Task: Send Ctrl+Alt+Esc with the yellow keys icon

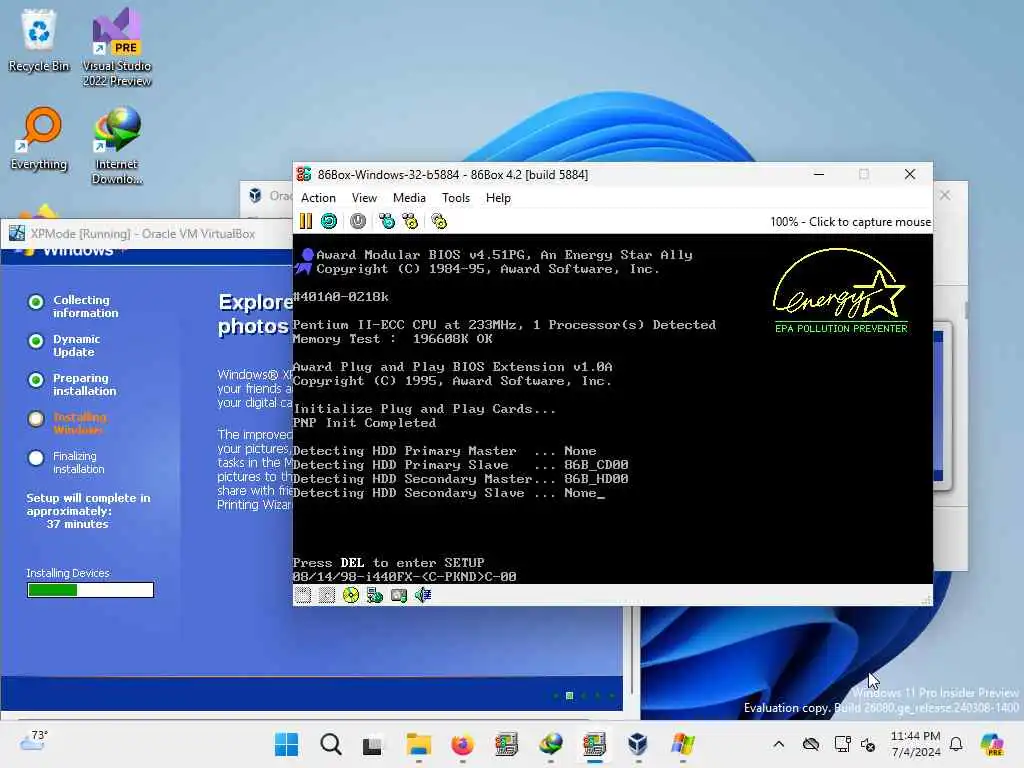Action: coord(410,221)
